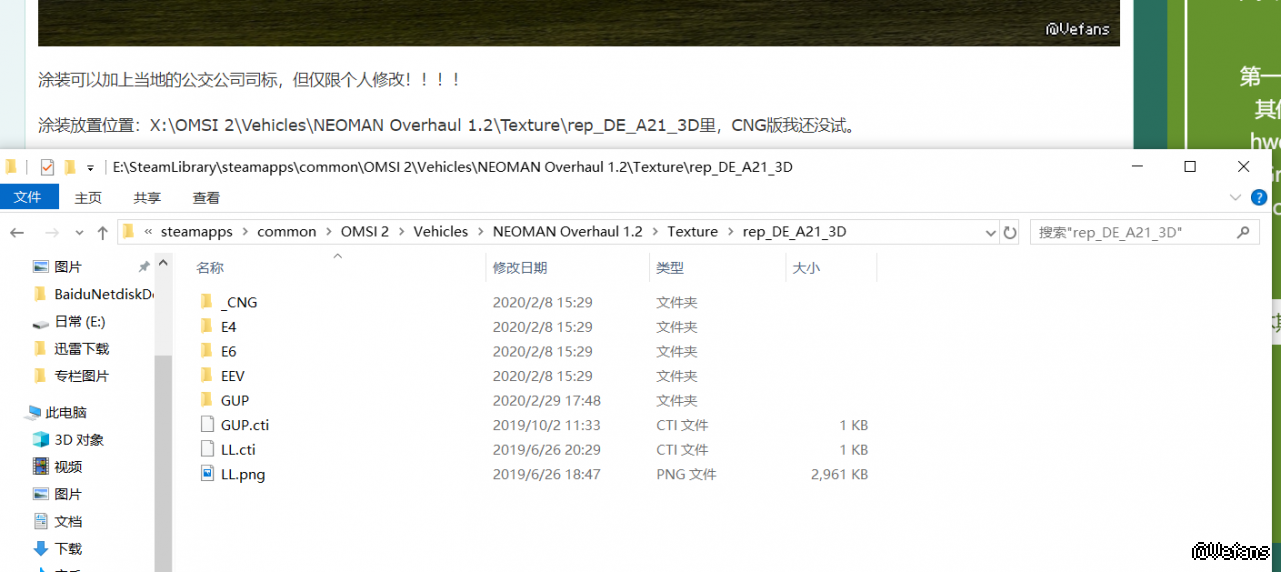
Task: Select the LL.cti file icon
Action: [x=207, y=449]
